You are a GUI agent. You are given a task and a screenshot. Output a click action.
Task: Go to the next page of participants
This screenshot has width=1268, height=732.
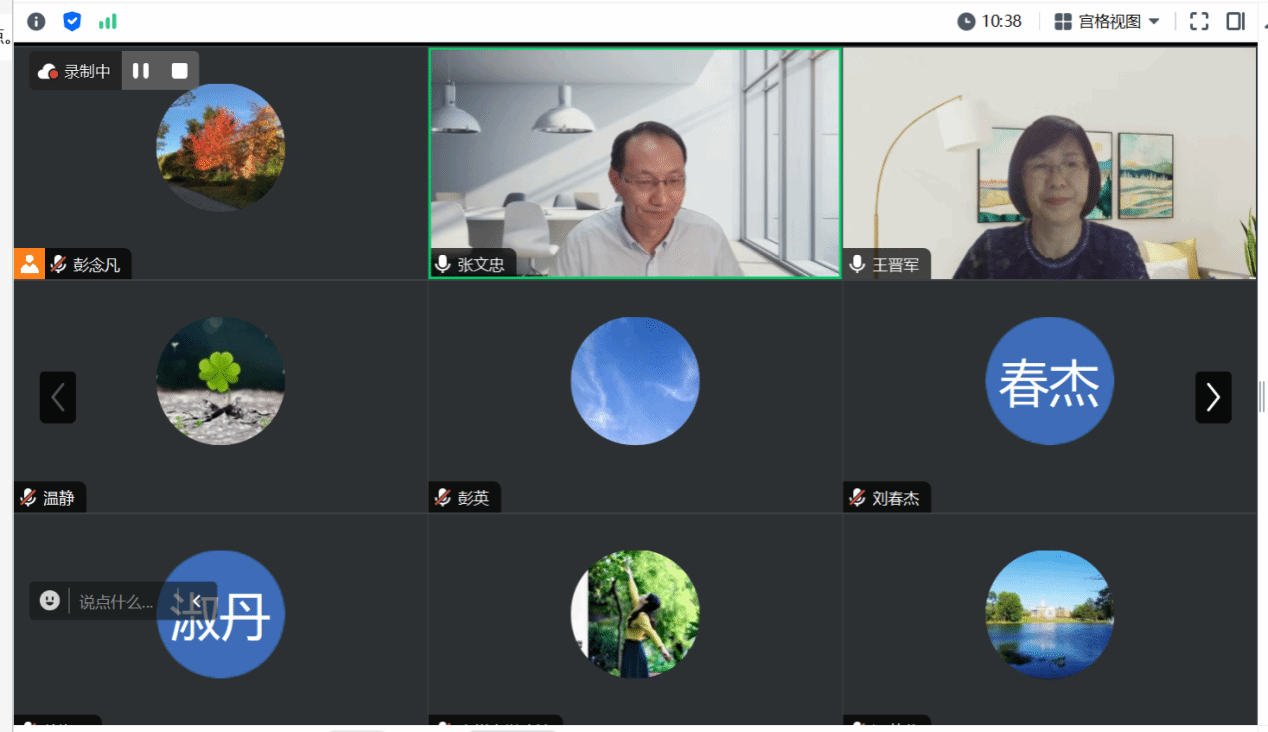[x=1213, y=397]
